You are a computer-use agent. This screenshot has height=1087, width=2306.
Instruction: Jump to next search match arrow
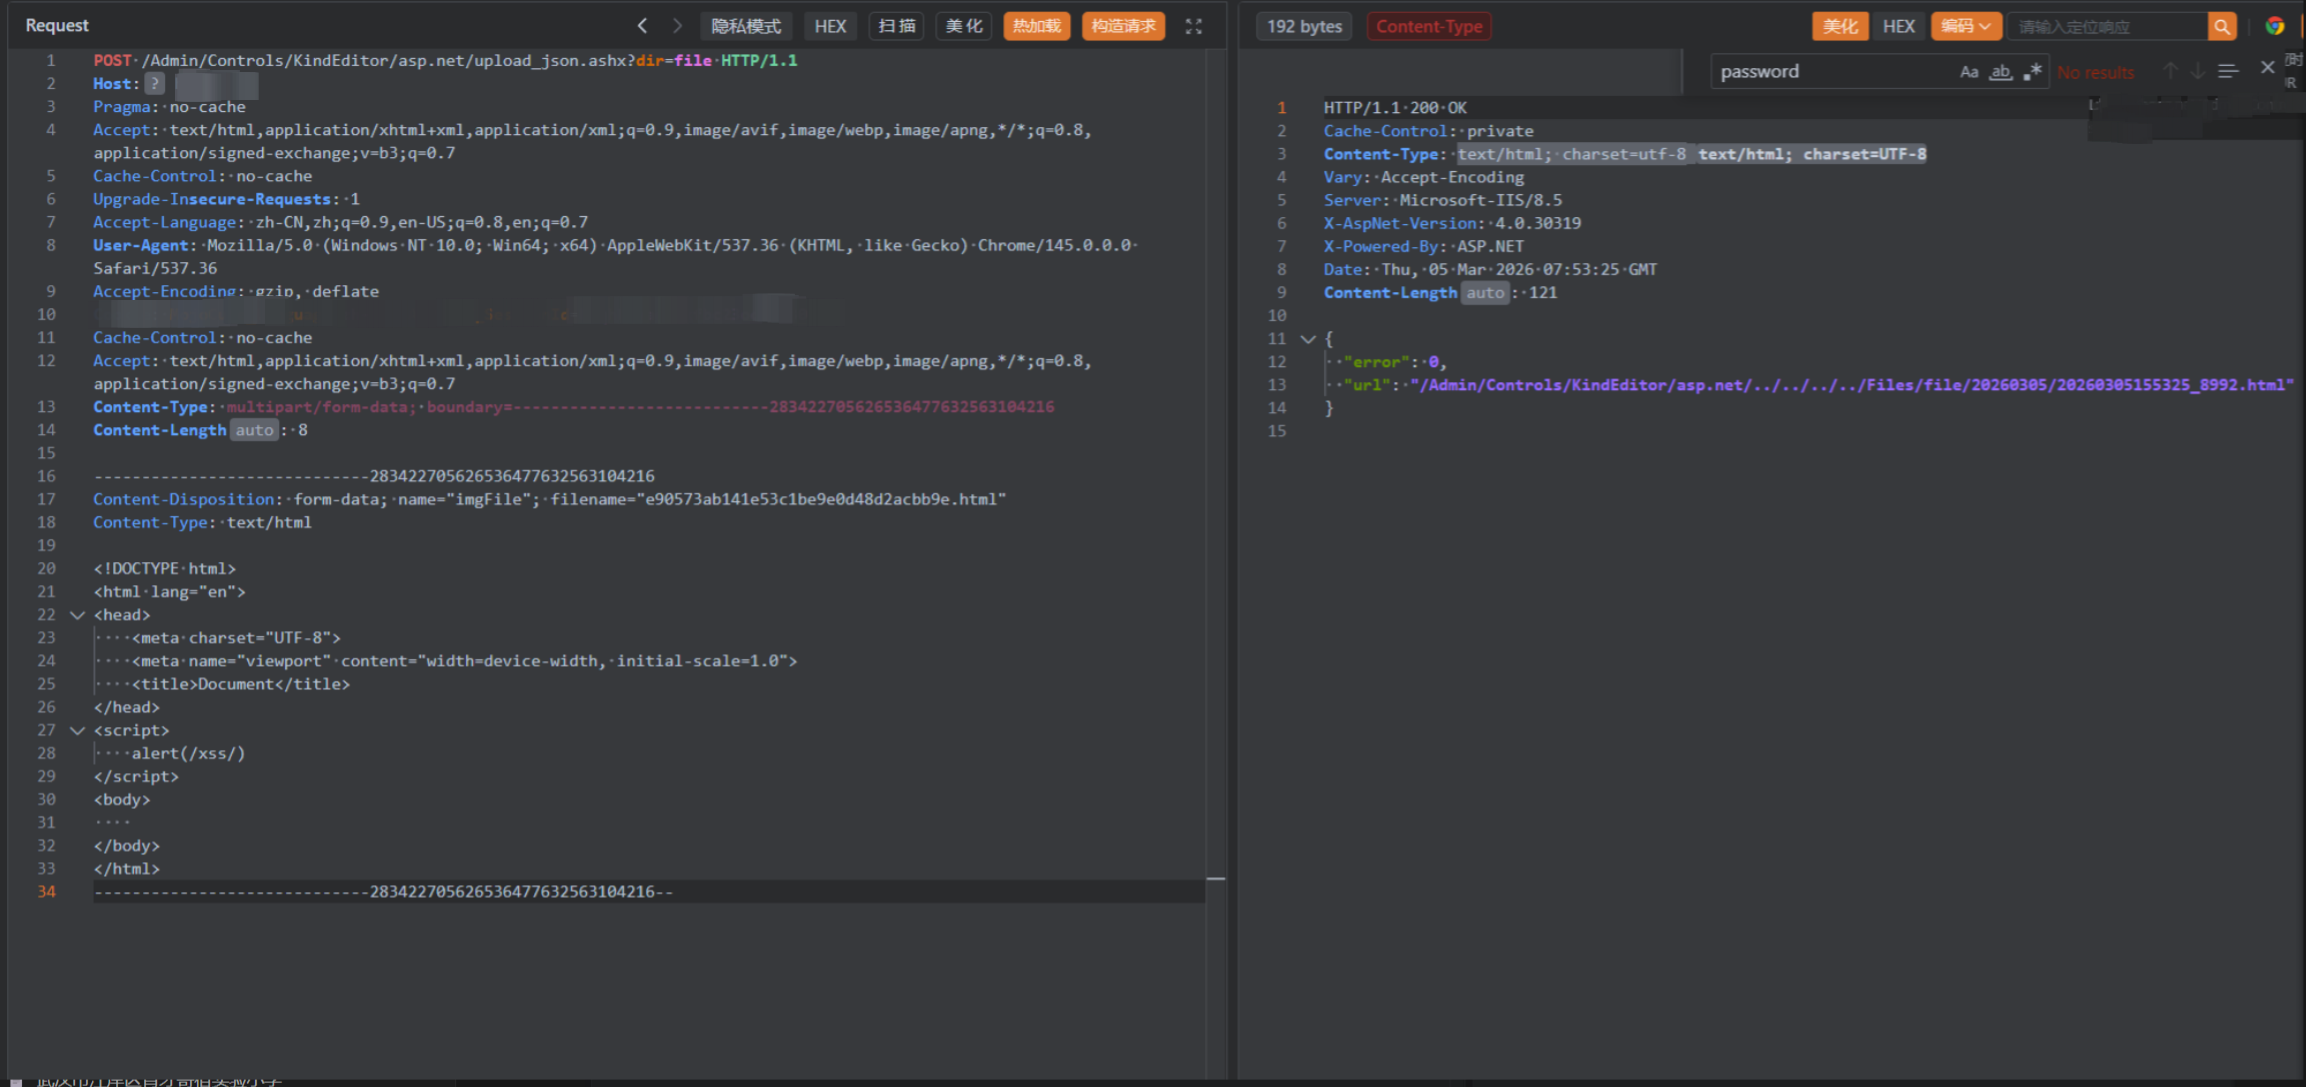2198,71
